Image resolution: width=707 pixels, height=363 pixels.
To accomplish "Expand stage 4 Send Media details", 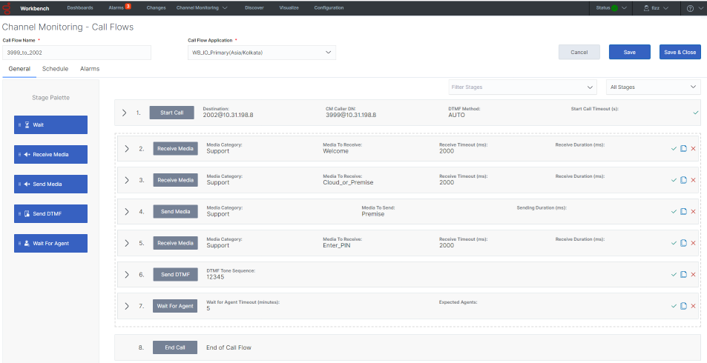I will tap(127, 211).
